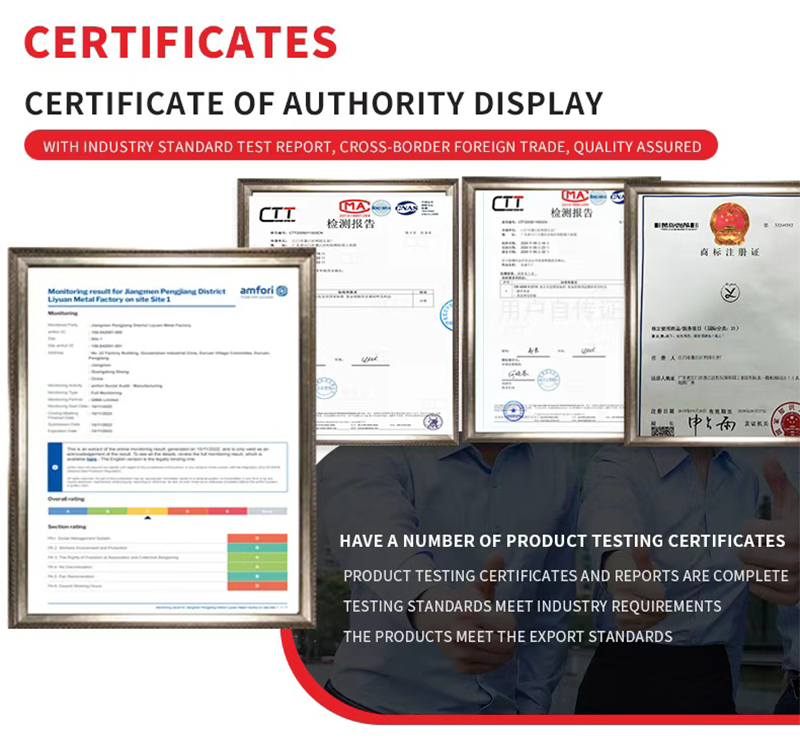Viewport: 800px width, 747px height.
Task: Click the red industry standard test report banner
Action: (371, 145)
